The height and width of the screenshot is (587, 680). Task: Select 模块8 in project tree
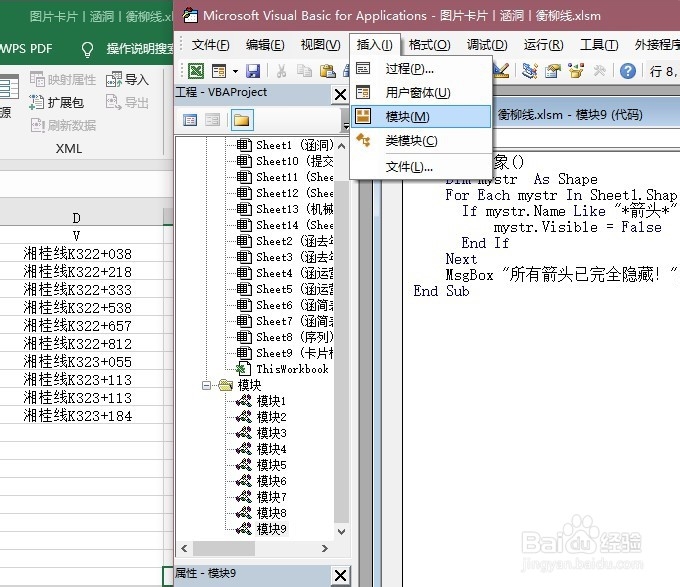pos(262,513)
